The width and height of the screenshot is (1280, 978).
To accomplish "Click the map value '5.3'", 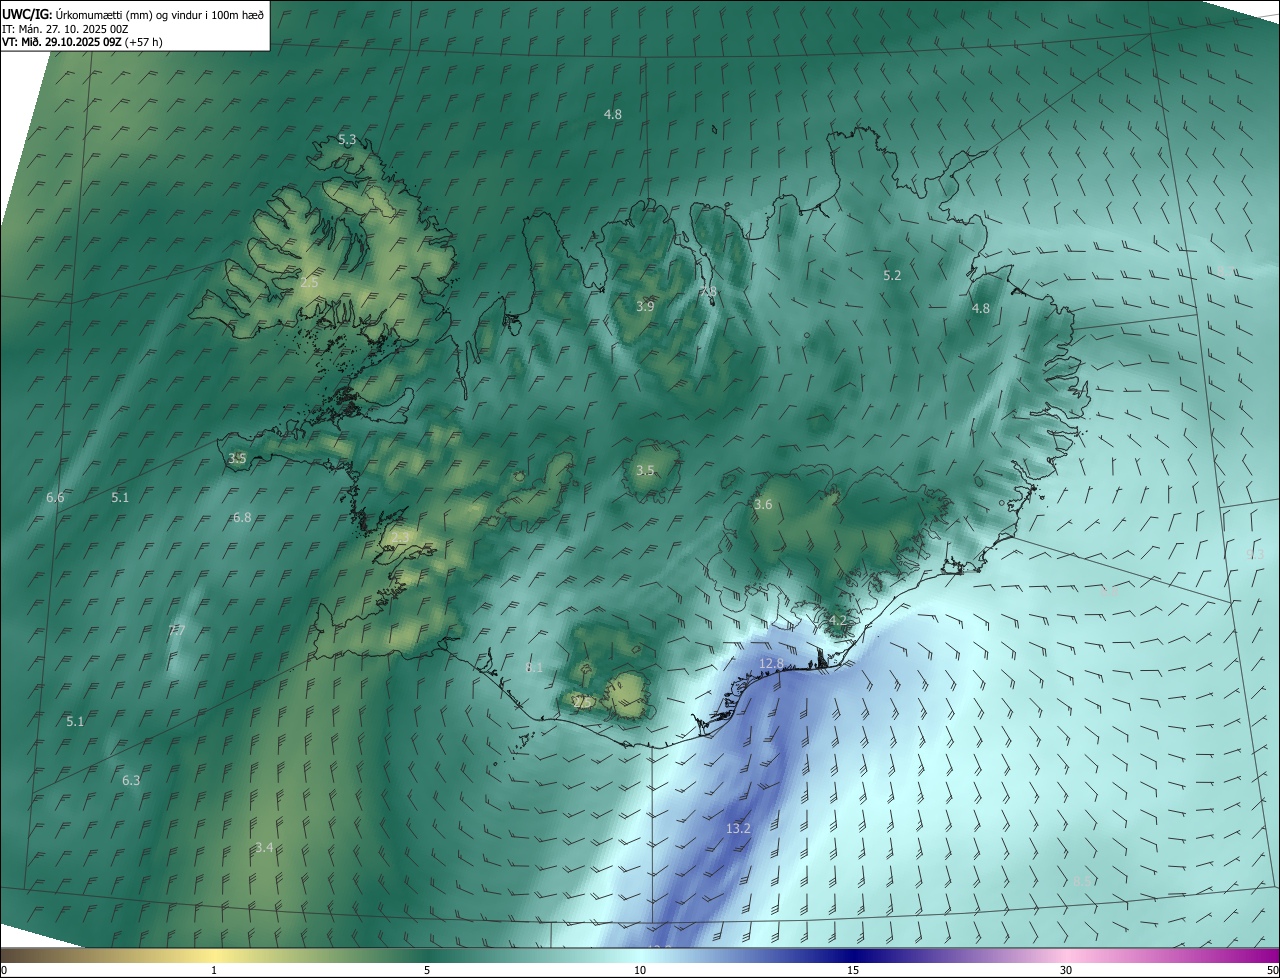I will click(347, 139).
